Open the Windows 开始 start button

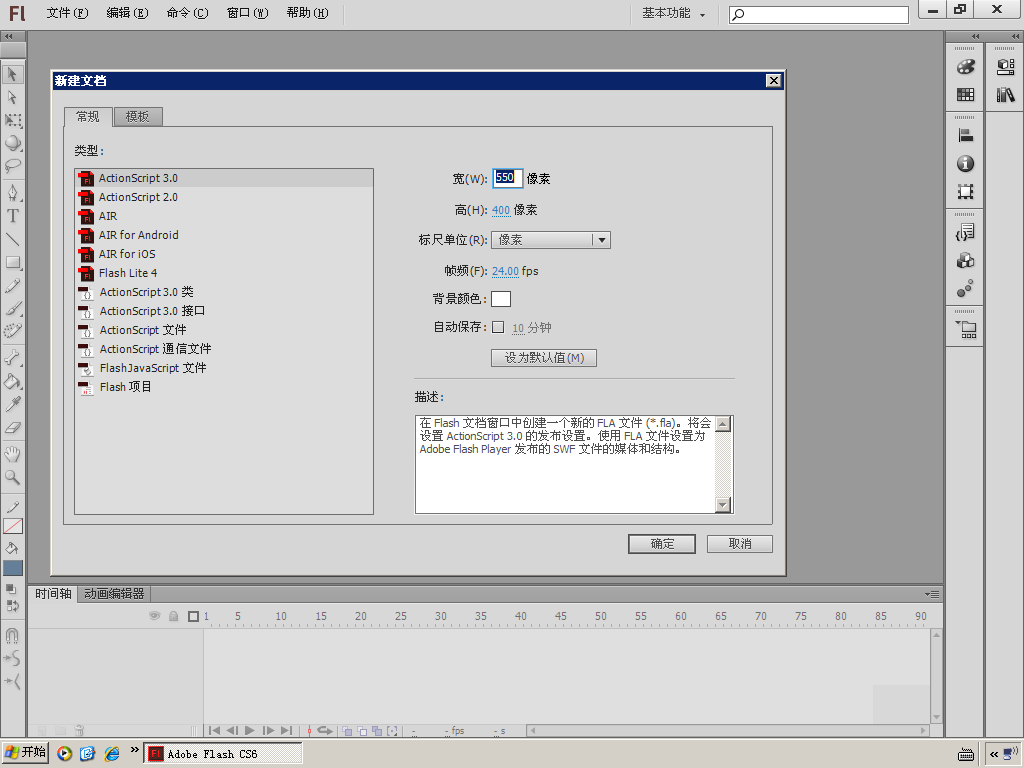[25, 753]
